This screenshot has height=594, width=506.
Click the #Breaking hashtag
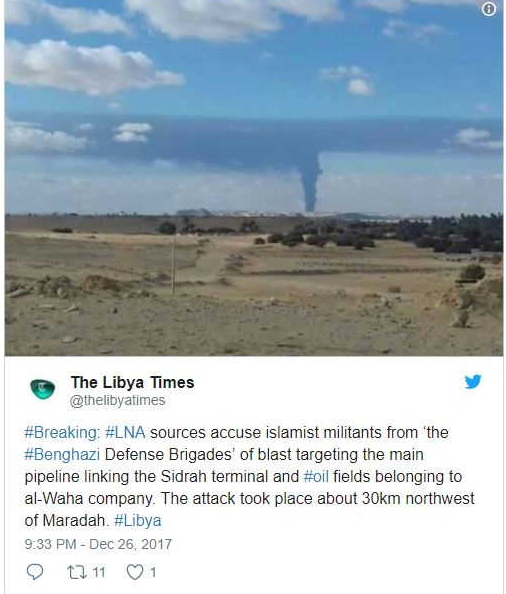pyautogui.click(x=62, y=433)
